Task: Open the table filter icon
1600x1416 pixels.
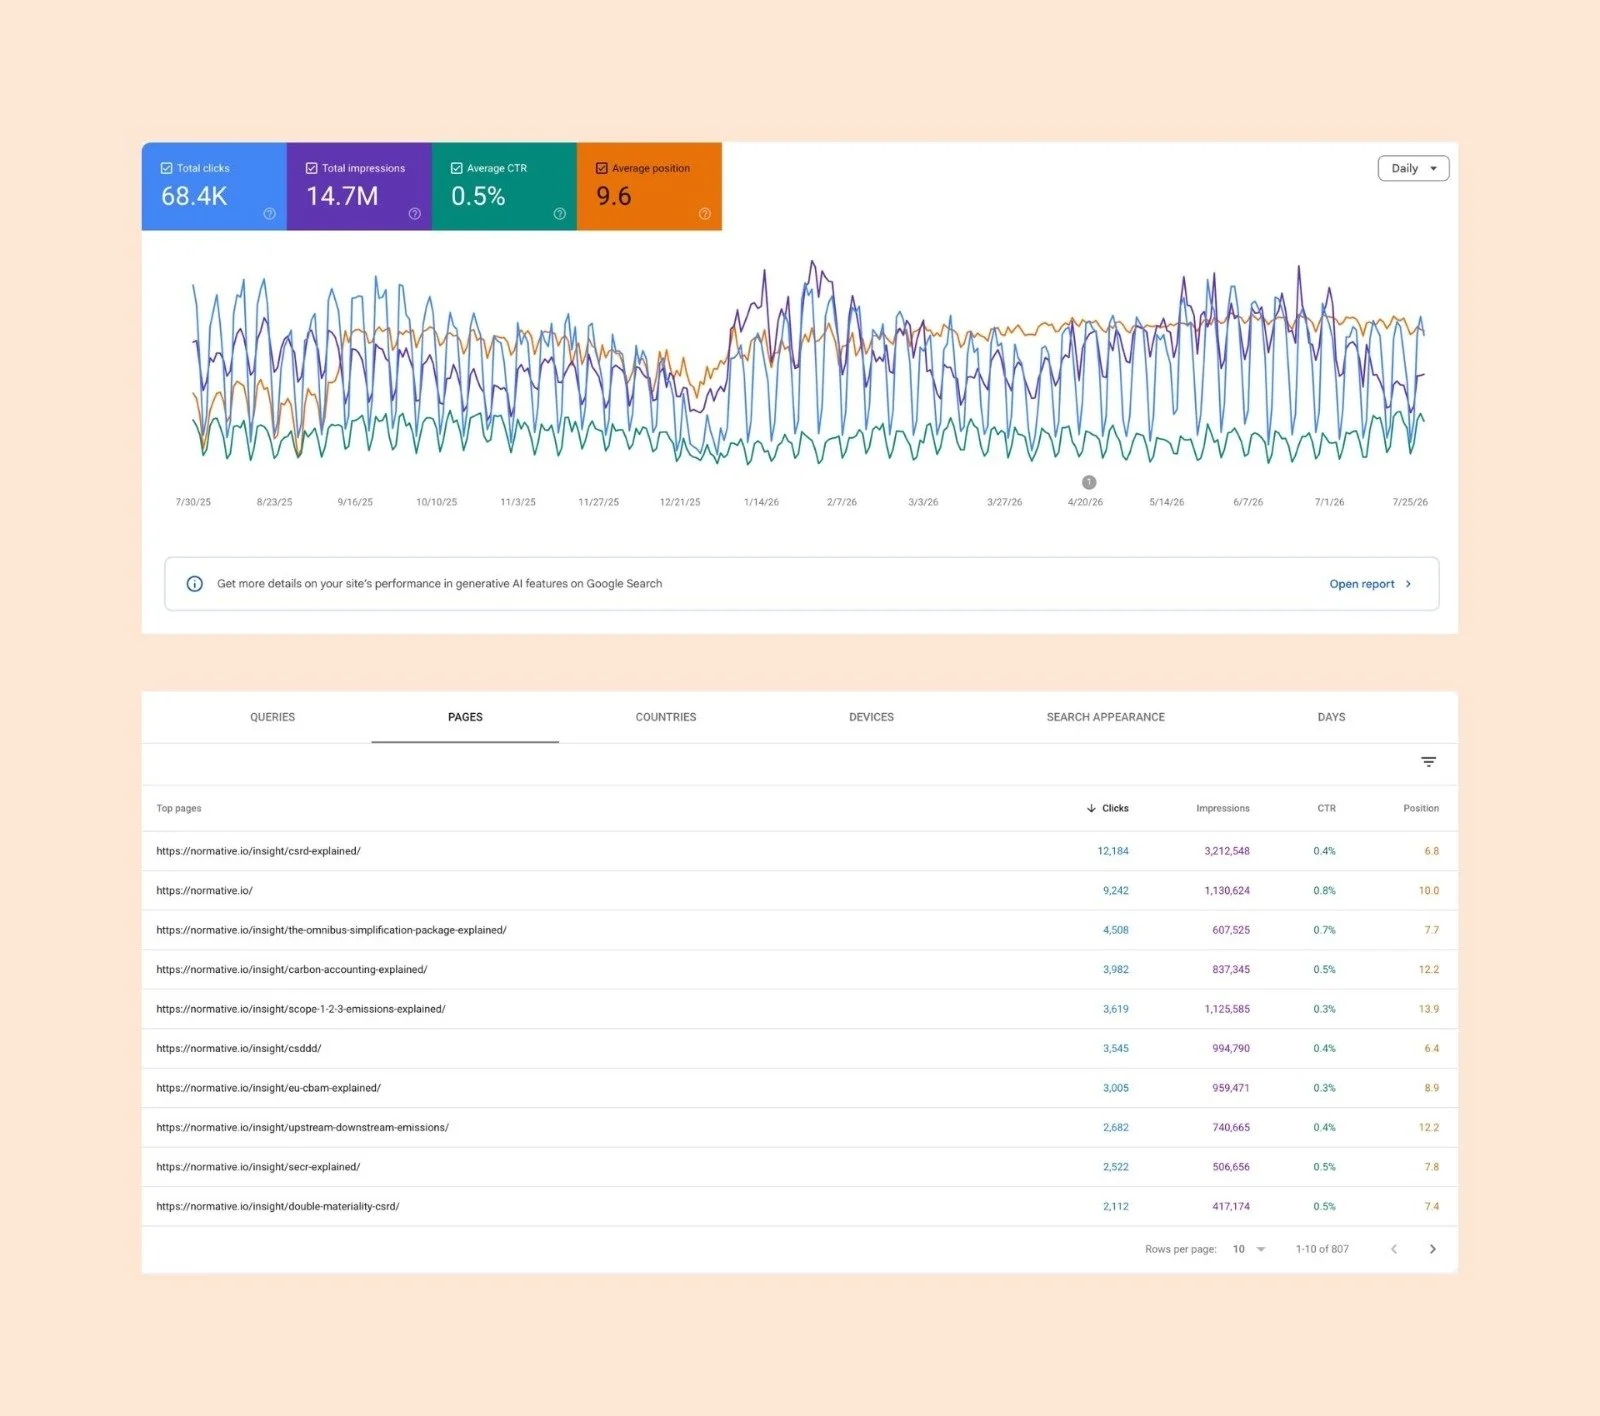Action: click(x=1428, y=762)
